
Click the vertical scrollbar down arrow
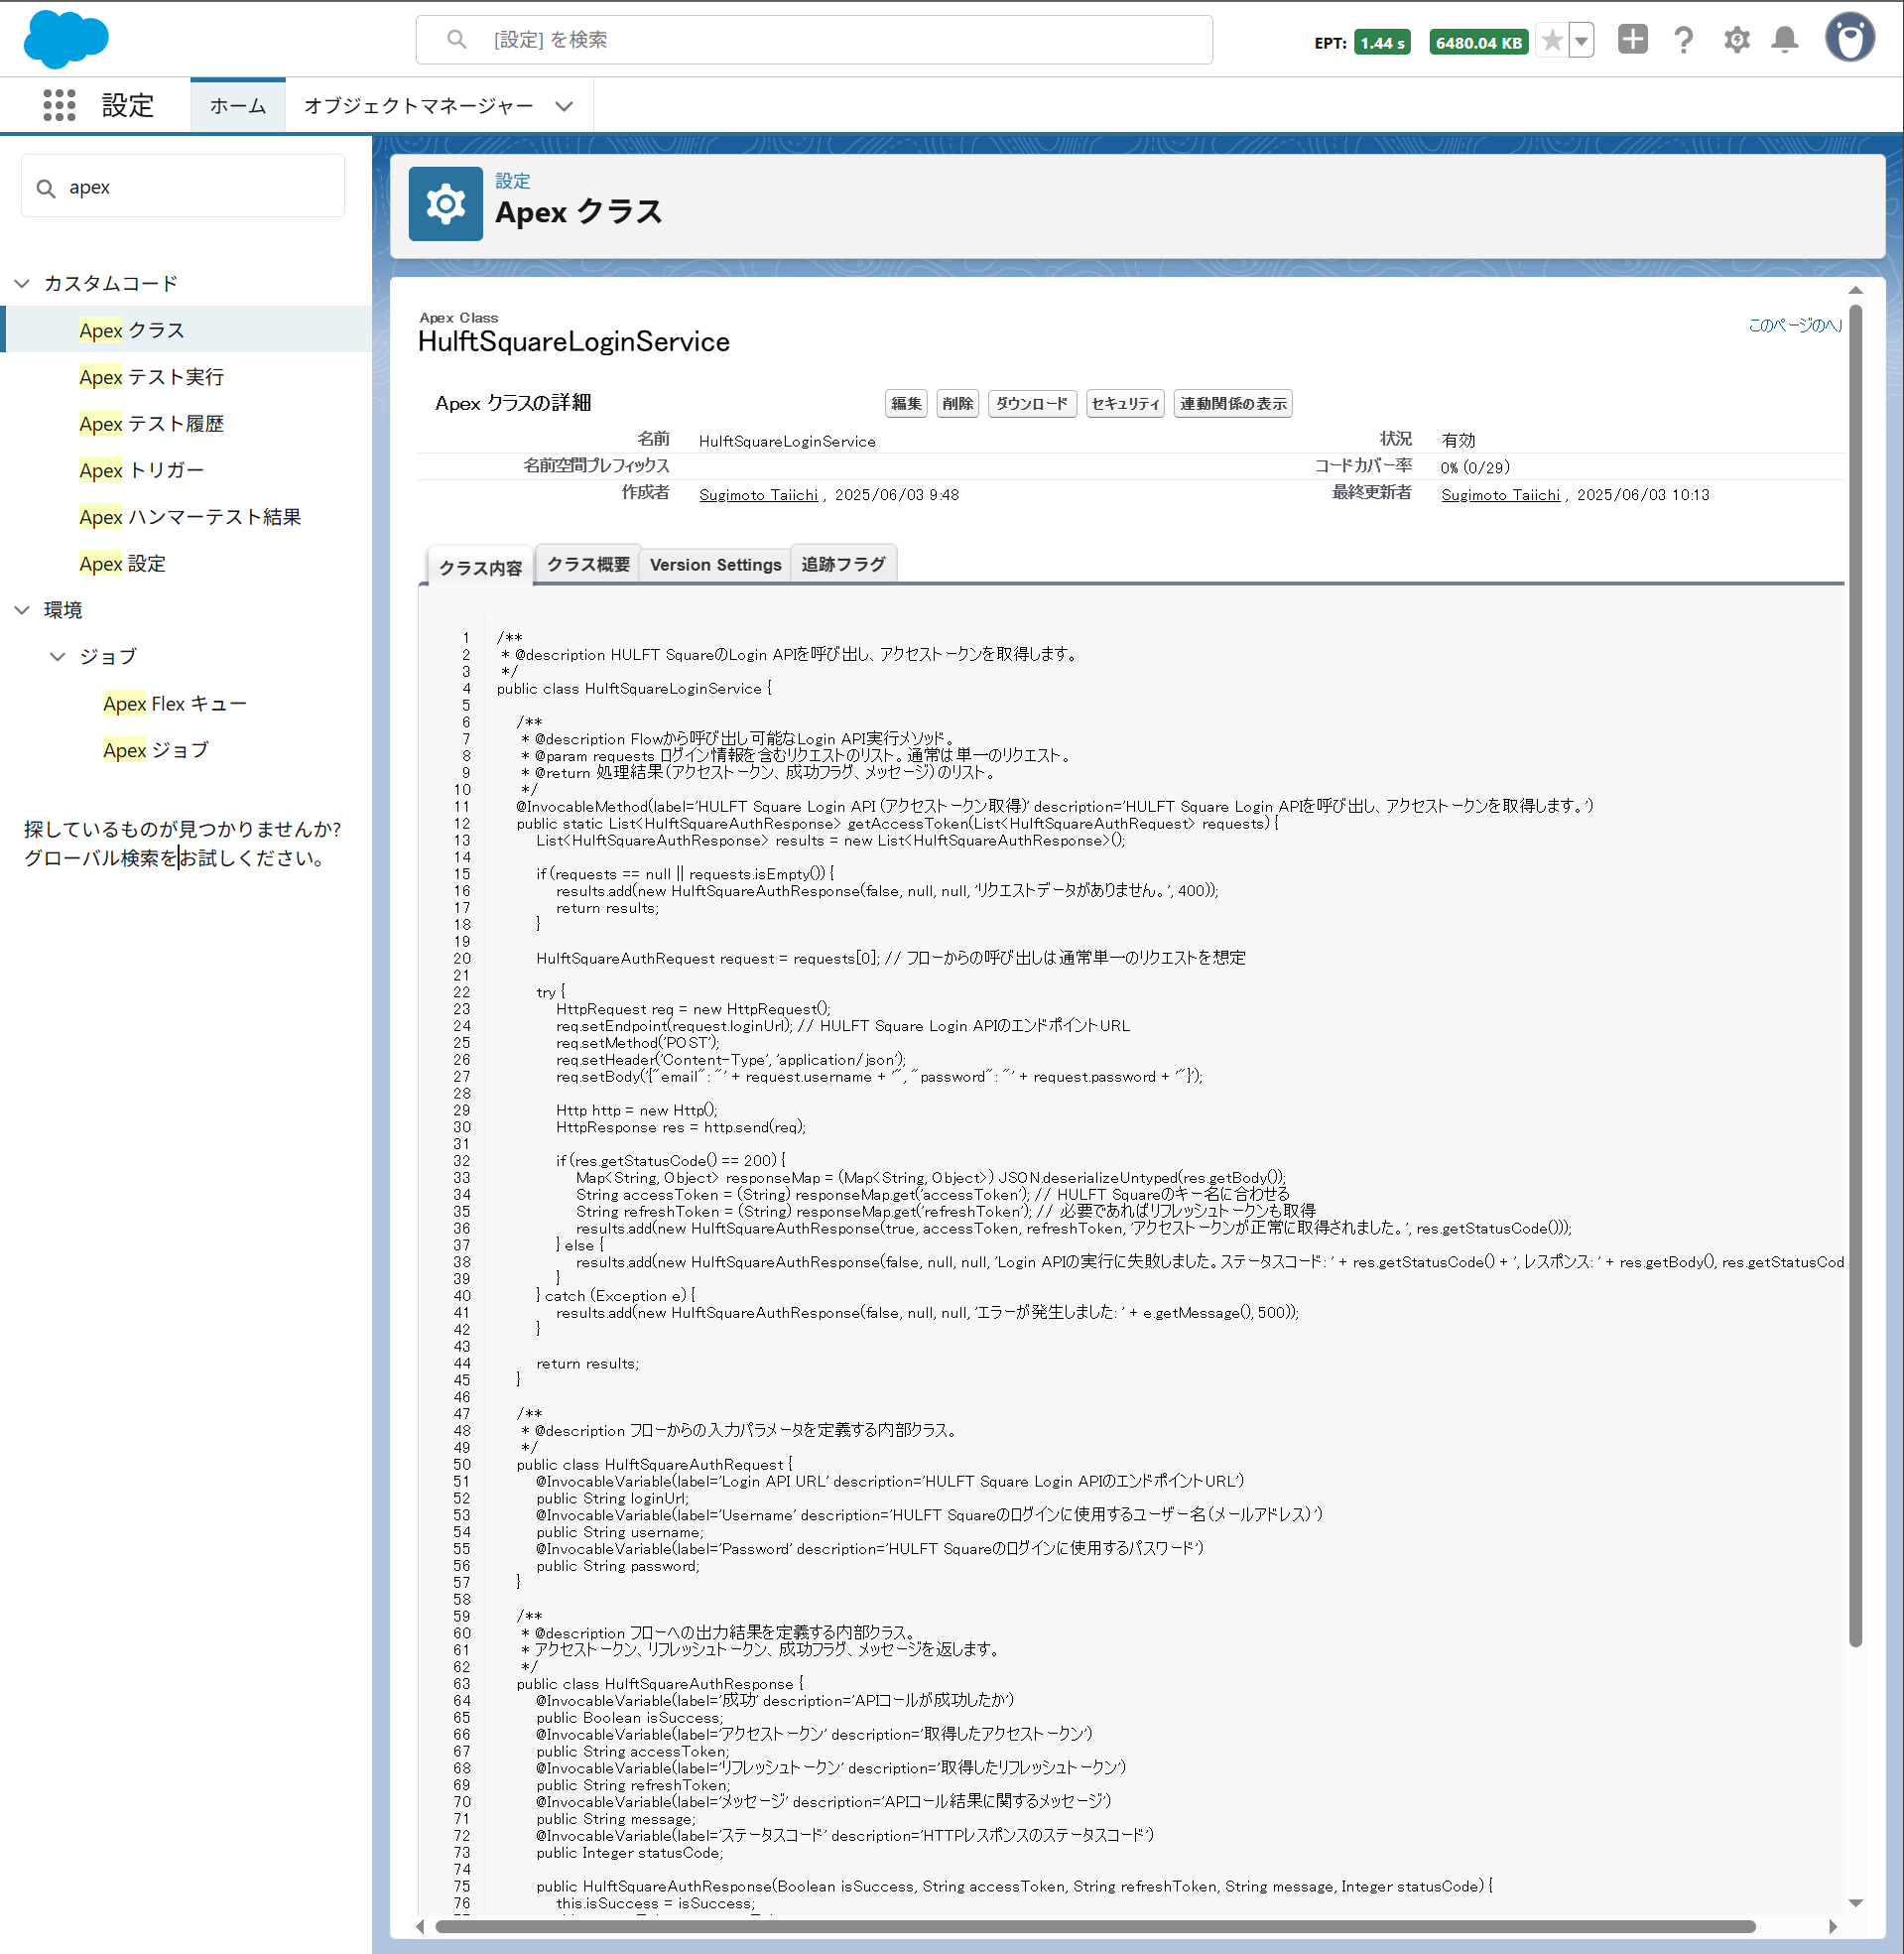coord(1856,1903)
